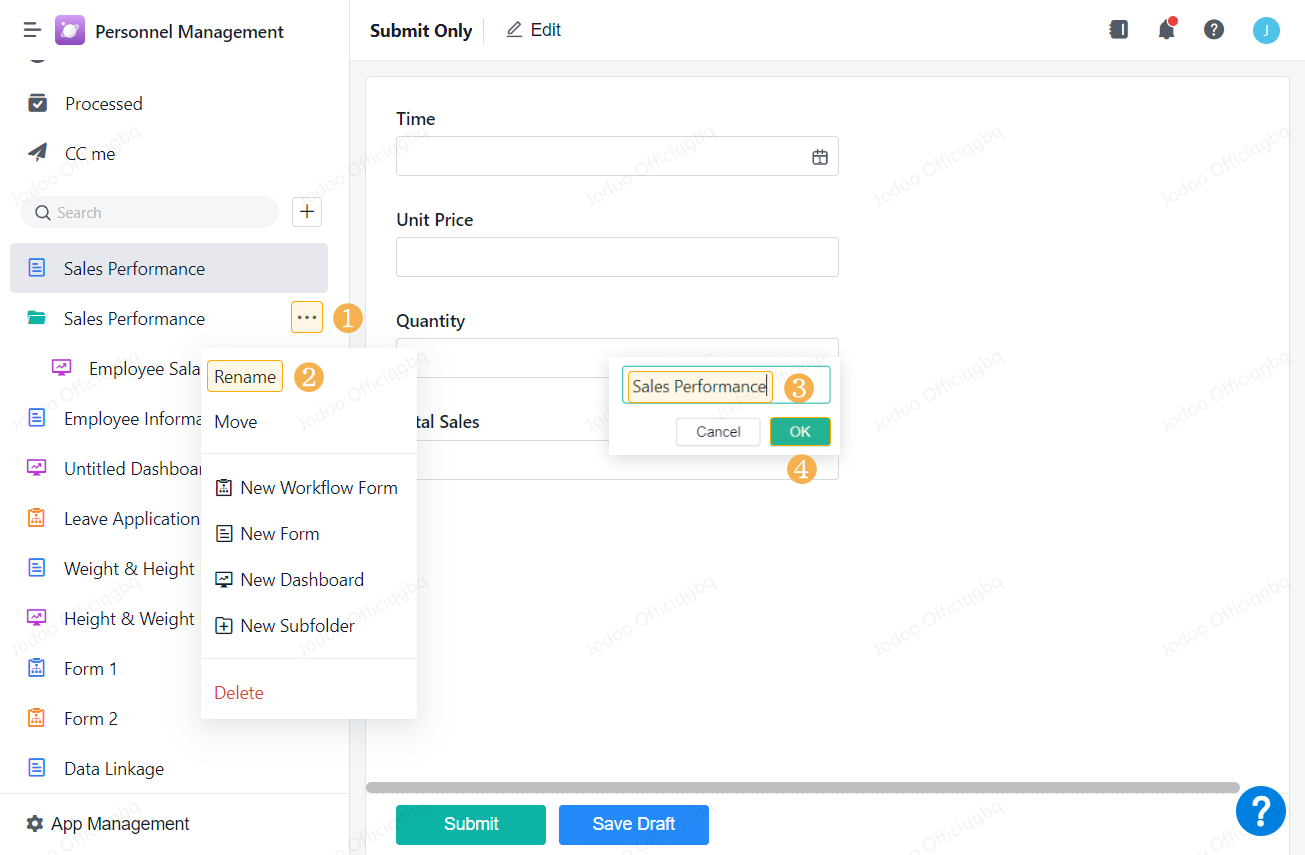Click the horizontal scrollbar at the bottom
The height and width of the screenshot is (855, 1305).
[x=800, y=788]
